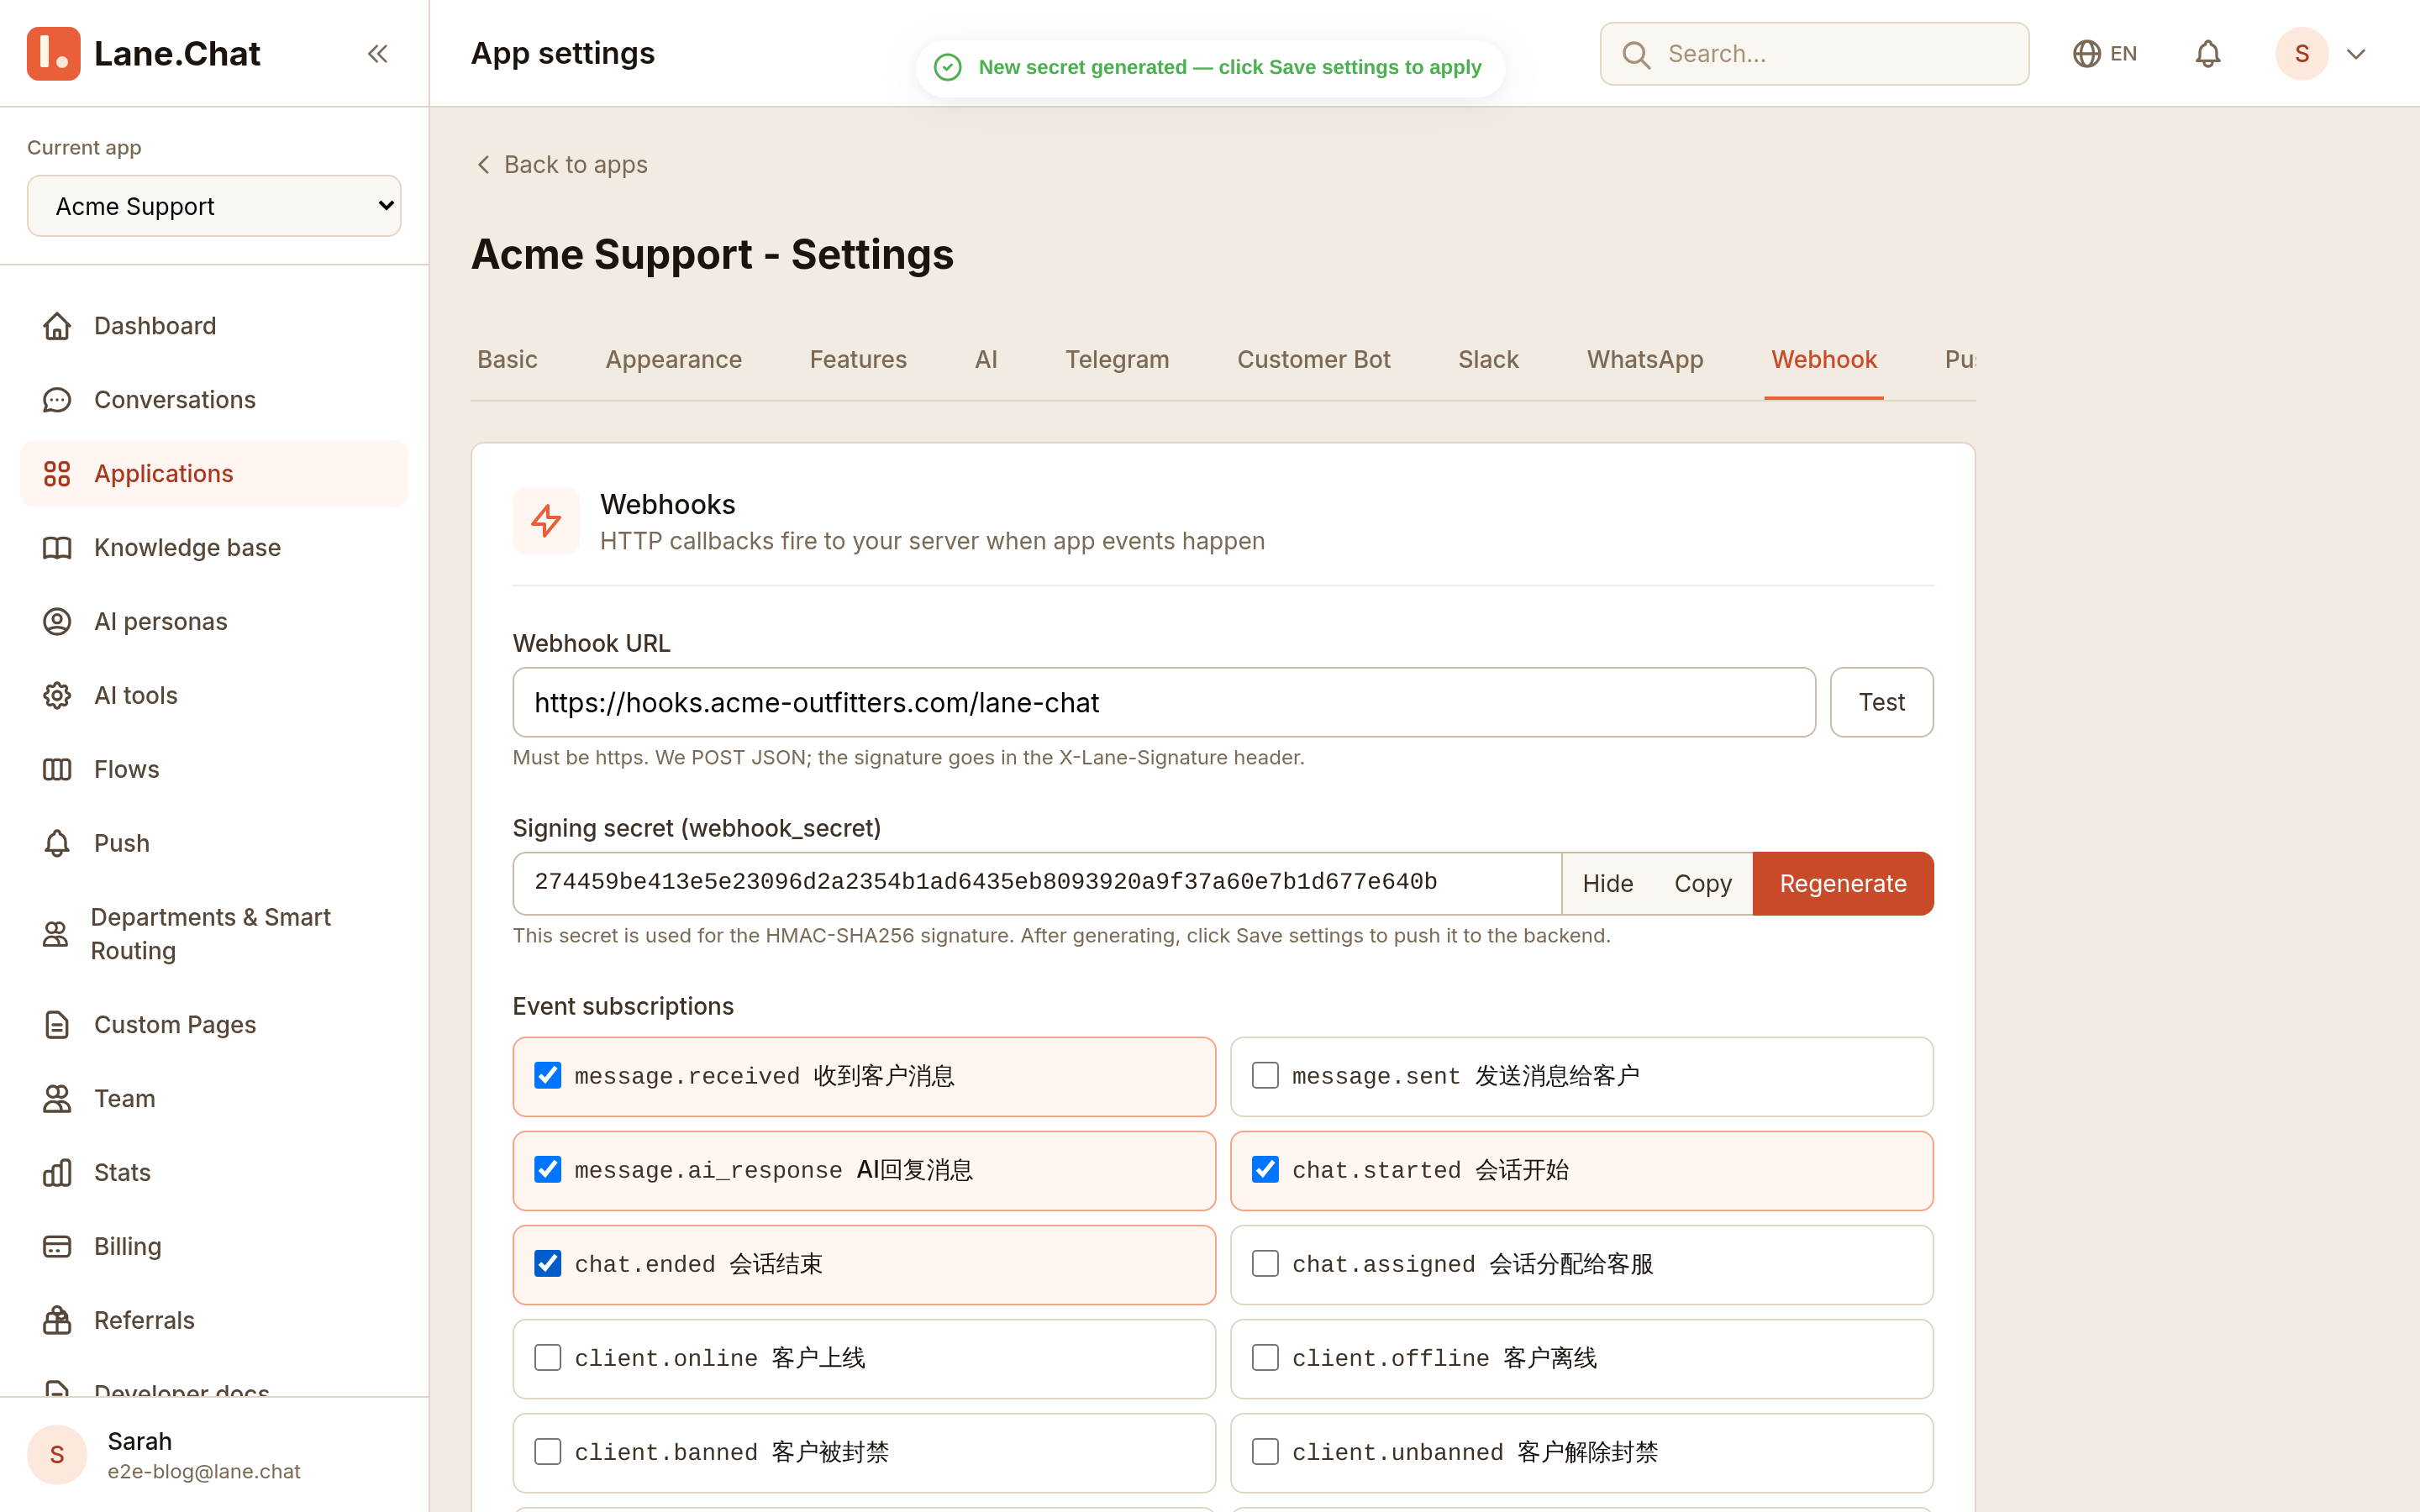Click Sarah's avatar at sidebar bottom
This screenshot has height=1512, width=2420.
point(57,1455)
